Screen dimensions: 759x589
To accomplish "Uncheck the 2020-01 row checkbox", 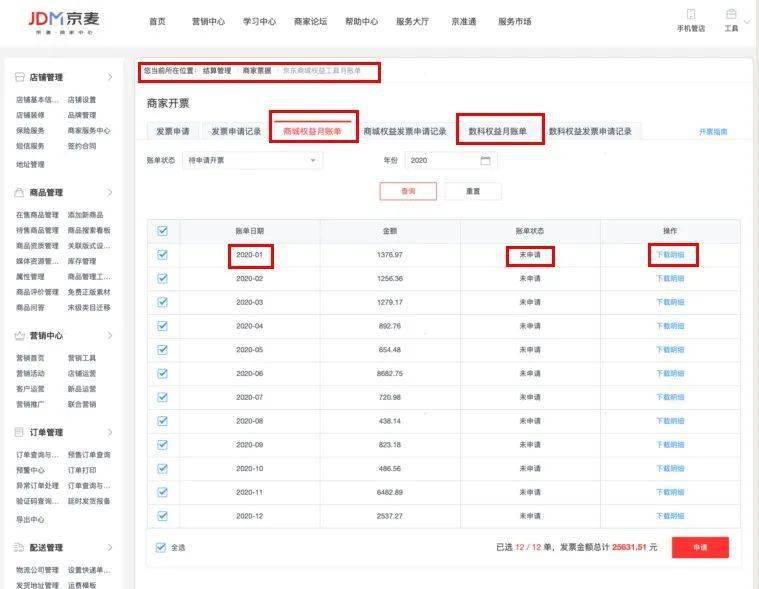I will pyautogui.click(x=162, y=255).
